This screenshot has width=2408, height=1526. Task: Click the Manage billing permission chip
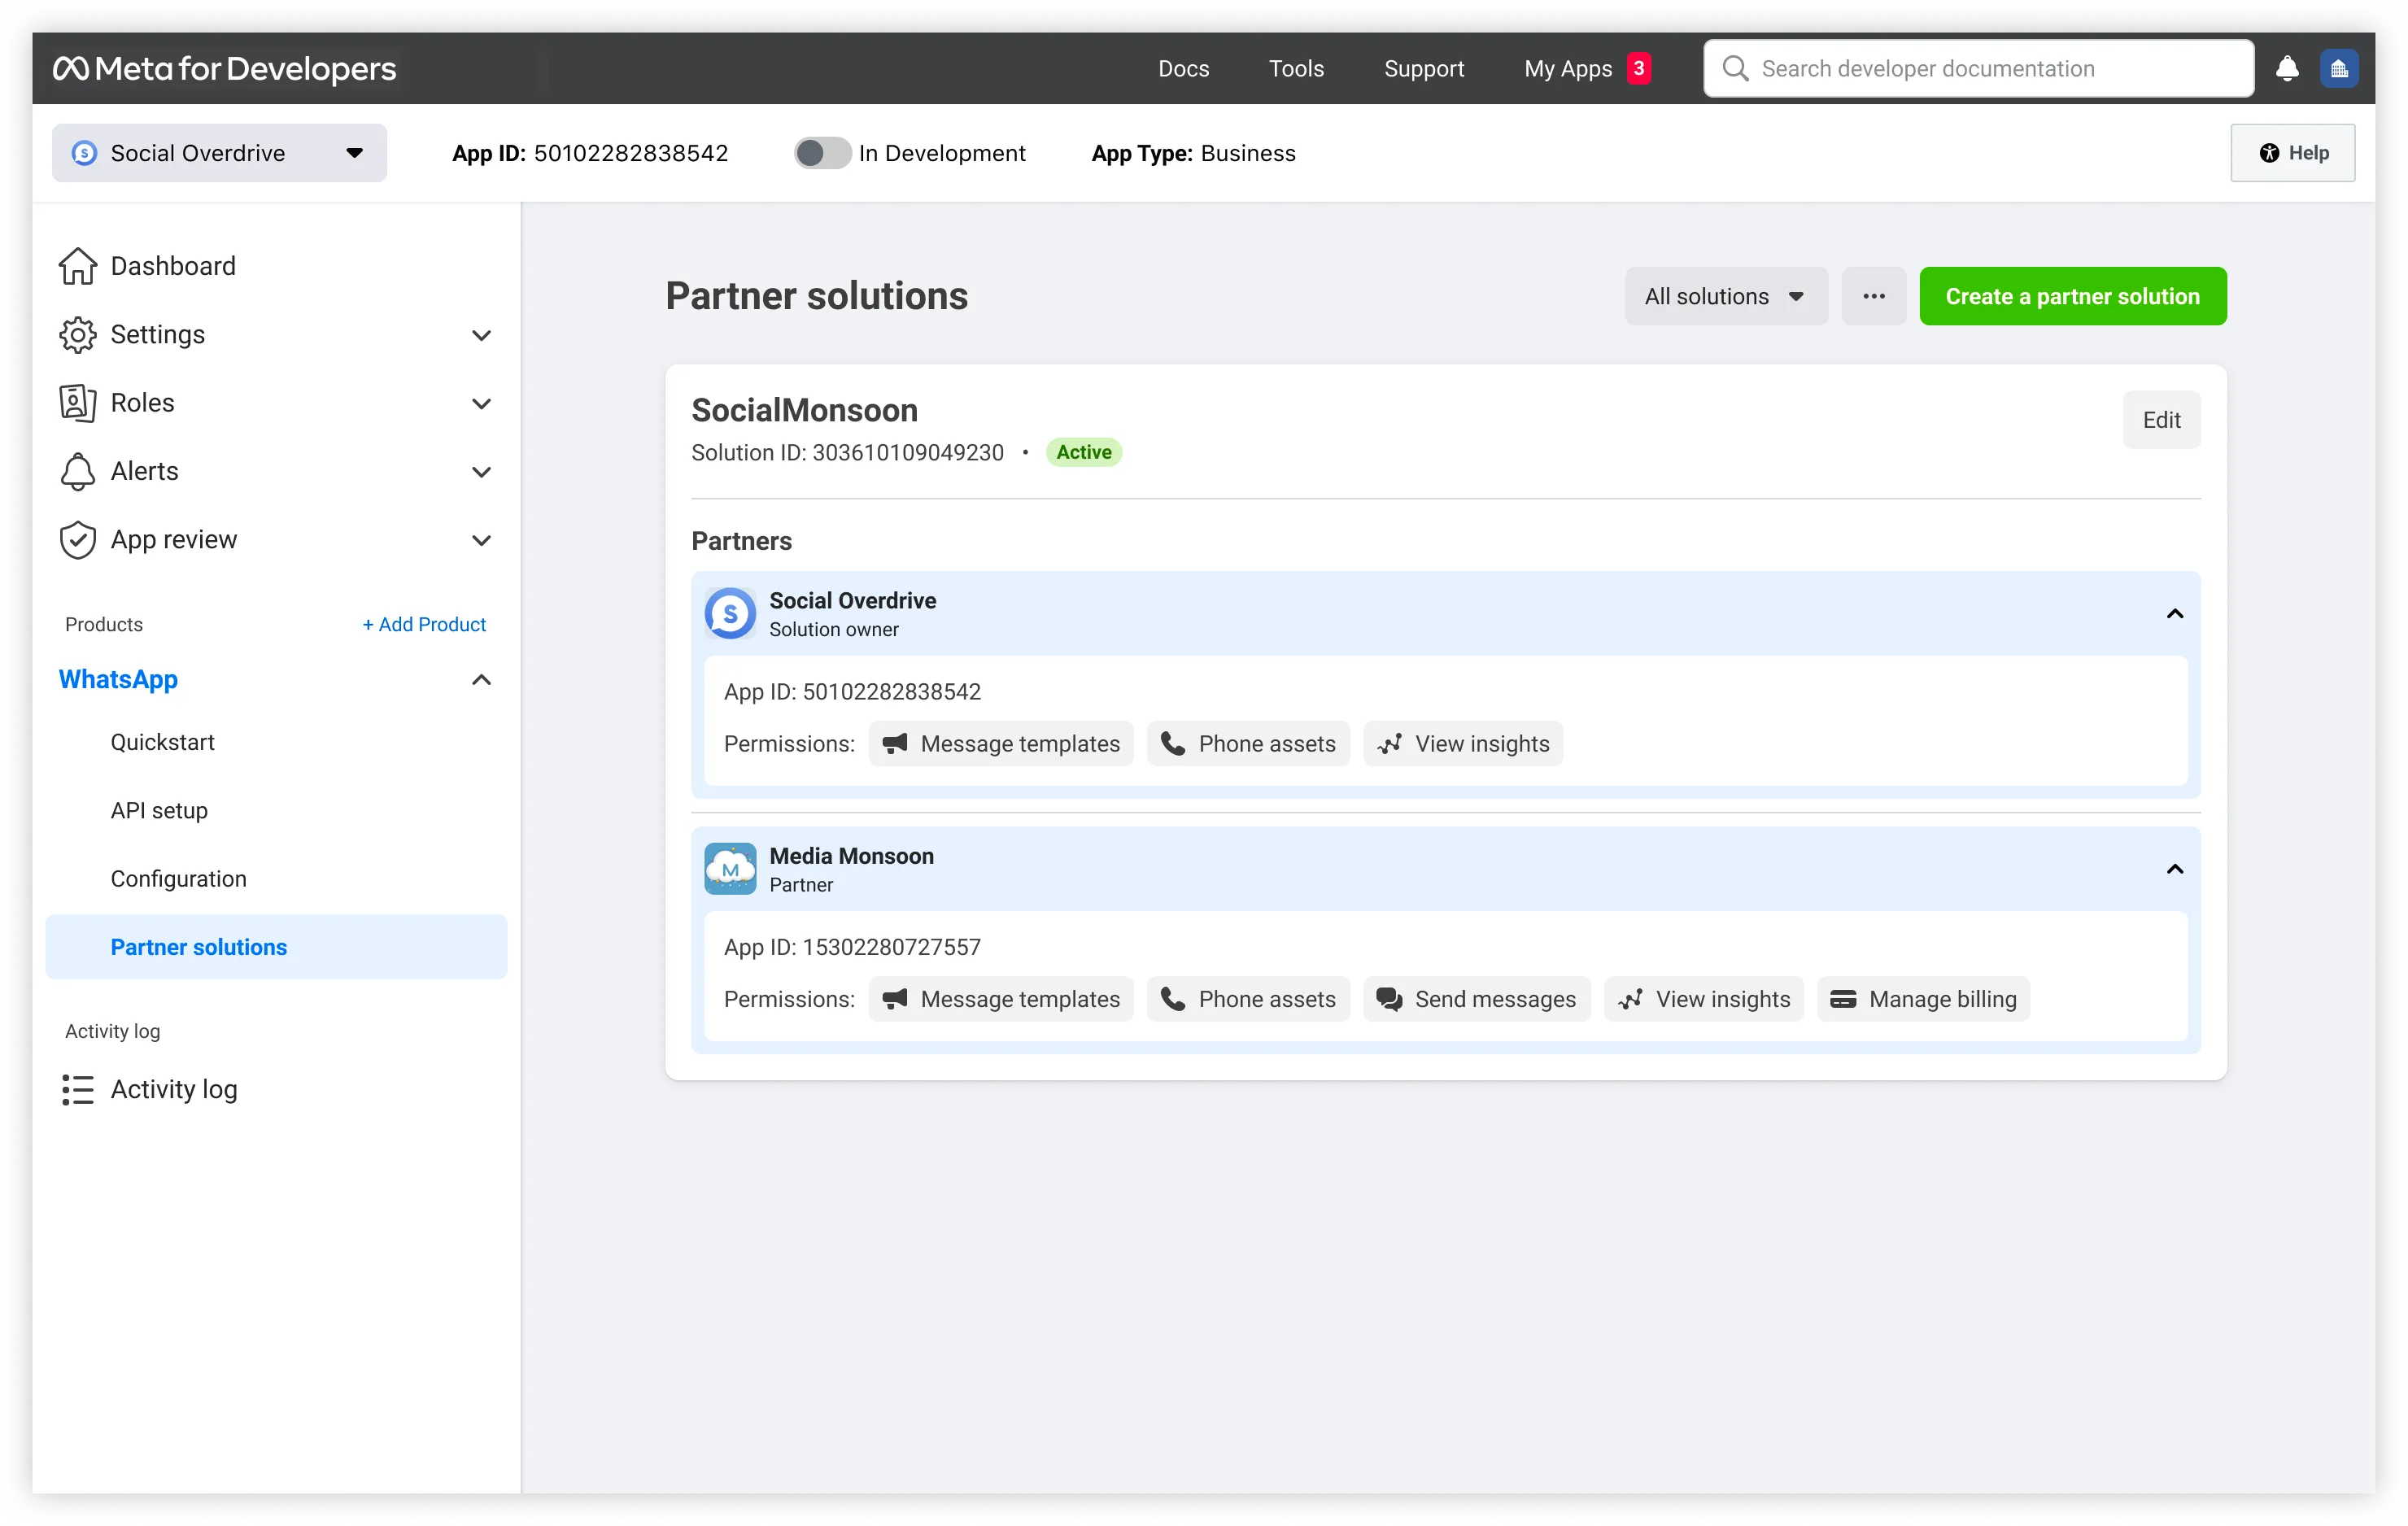pos(1923,999)
